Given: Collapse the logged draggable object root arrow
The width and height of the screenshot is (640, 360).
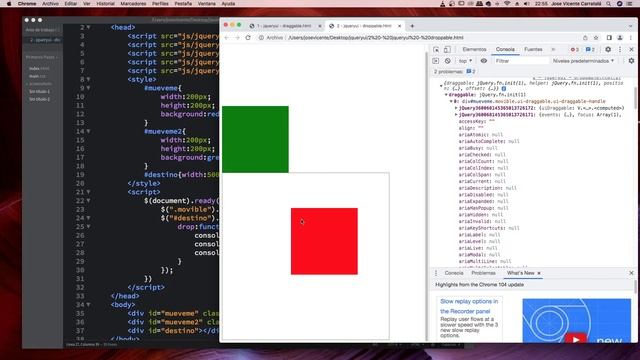Looking at the screenshot, I should coord(441,86).
